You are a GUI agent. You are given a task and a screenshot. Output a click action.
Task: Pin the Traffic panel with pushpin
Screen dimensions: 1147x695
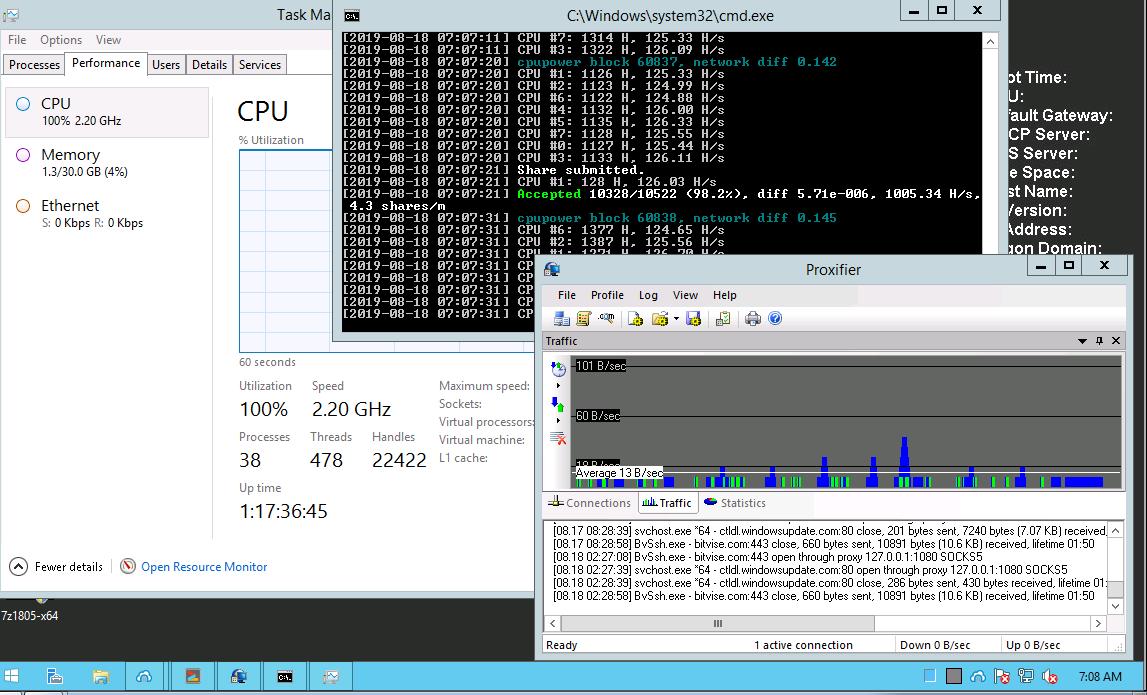1099,341
